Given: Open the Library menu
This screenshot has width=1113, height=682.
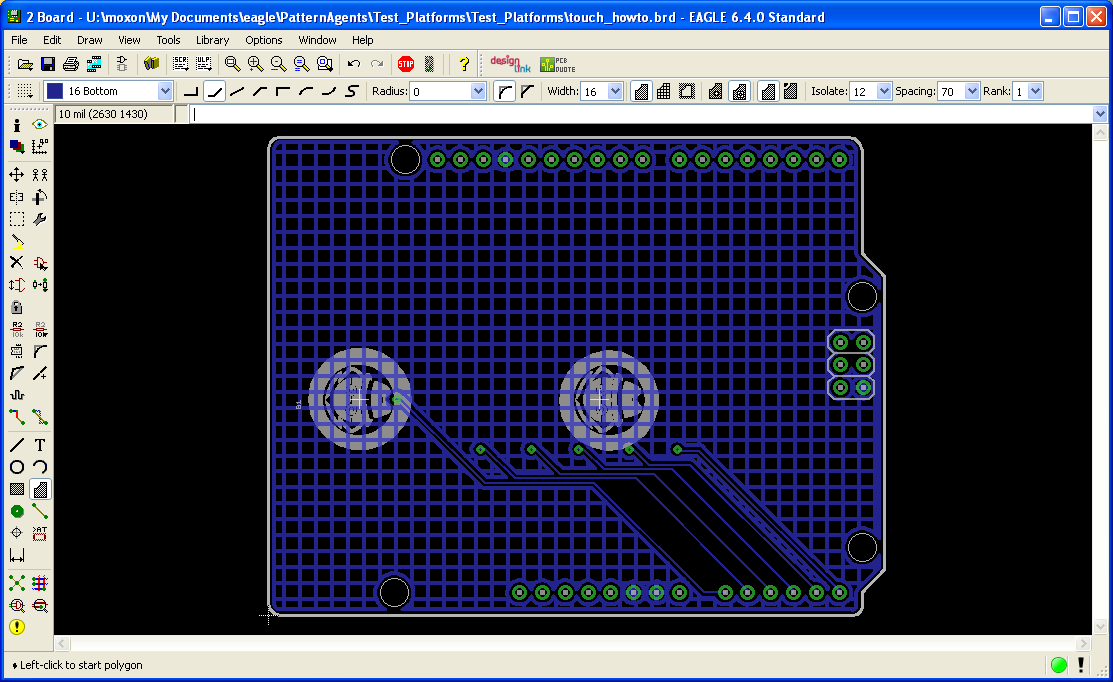Looking at the screenshot, I should pyautogui.click(x=212, y=40).
